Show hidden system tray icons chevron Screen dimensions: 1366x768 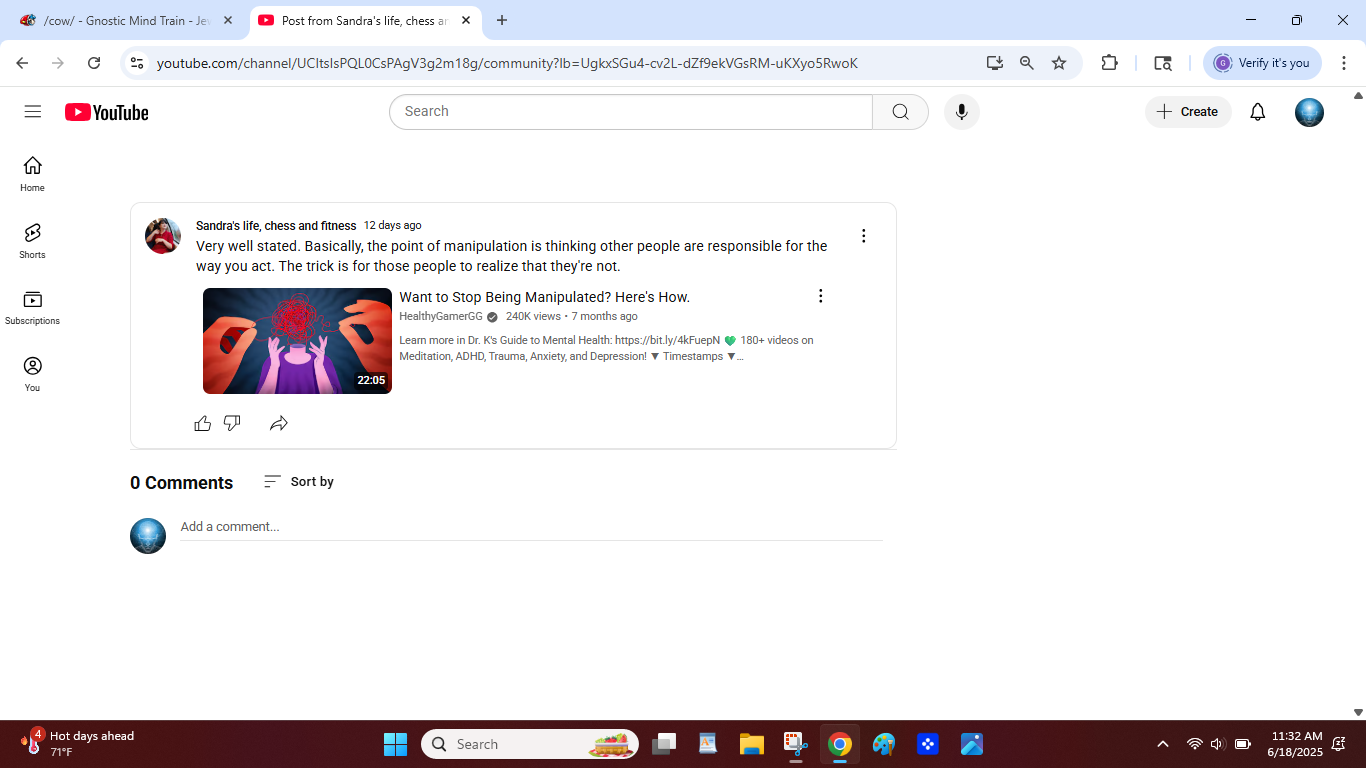click(1162, 744)
